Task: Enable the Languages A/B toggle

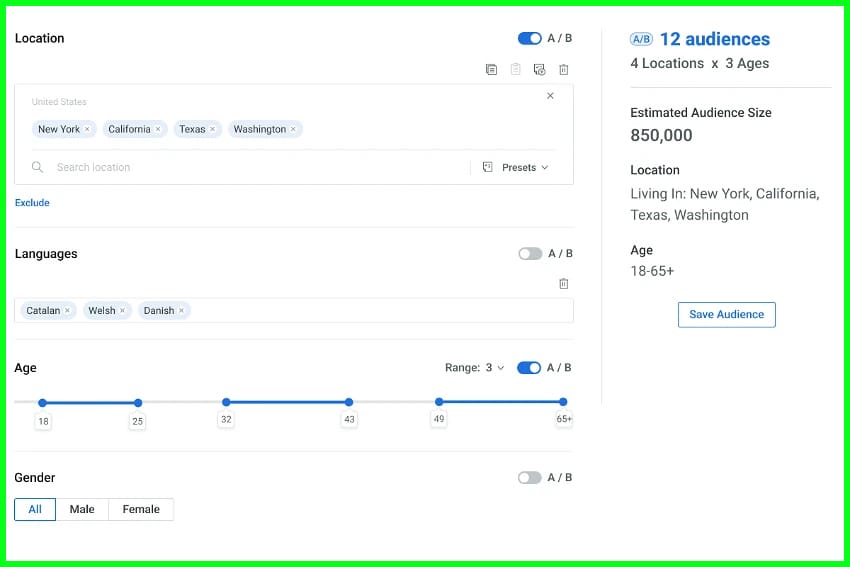Action: 529,254
